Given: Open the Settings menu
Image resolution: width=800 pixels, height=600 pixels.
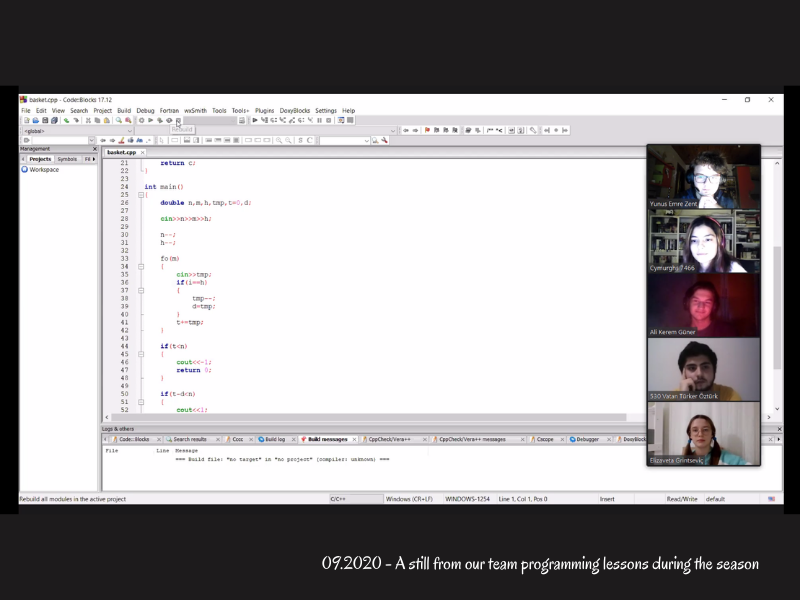Looking at the screenshot, I should [x=326, y=110].
